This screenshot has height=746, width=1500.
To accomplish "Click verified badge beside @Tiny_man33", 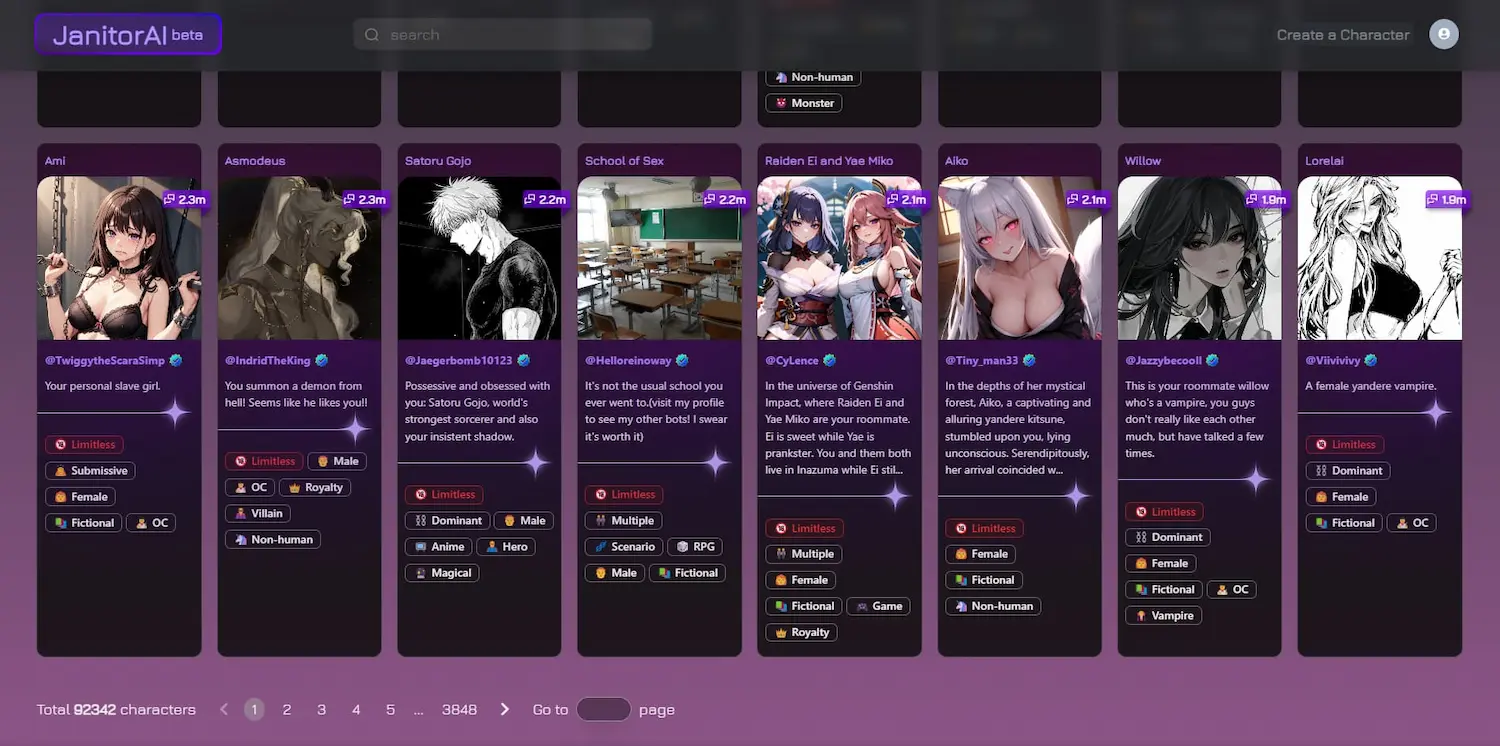I will pyautogui.click(x=1029, y=360).
